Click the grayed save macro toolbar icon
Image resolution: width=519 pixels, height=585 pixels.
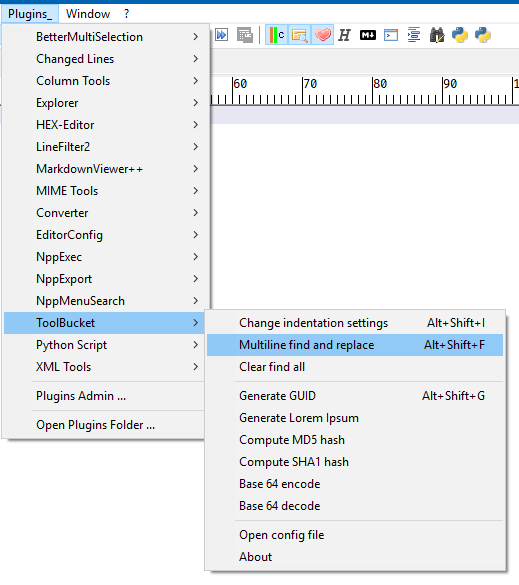tap(245, 35)
